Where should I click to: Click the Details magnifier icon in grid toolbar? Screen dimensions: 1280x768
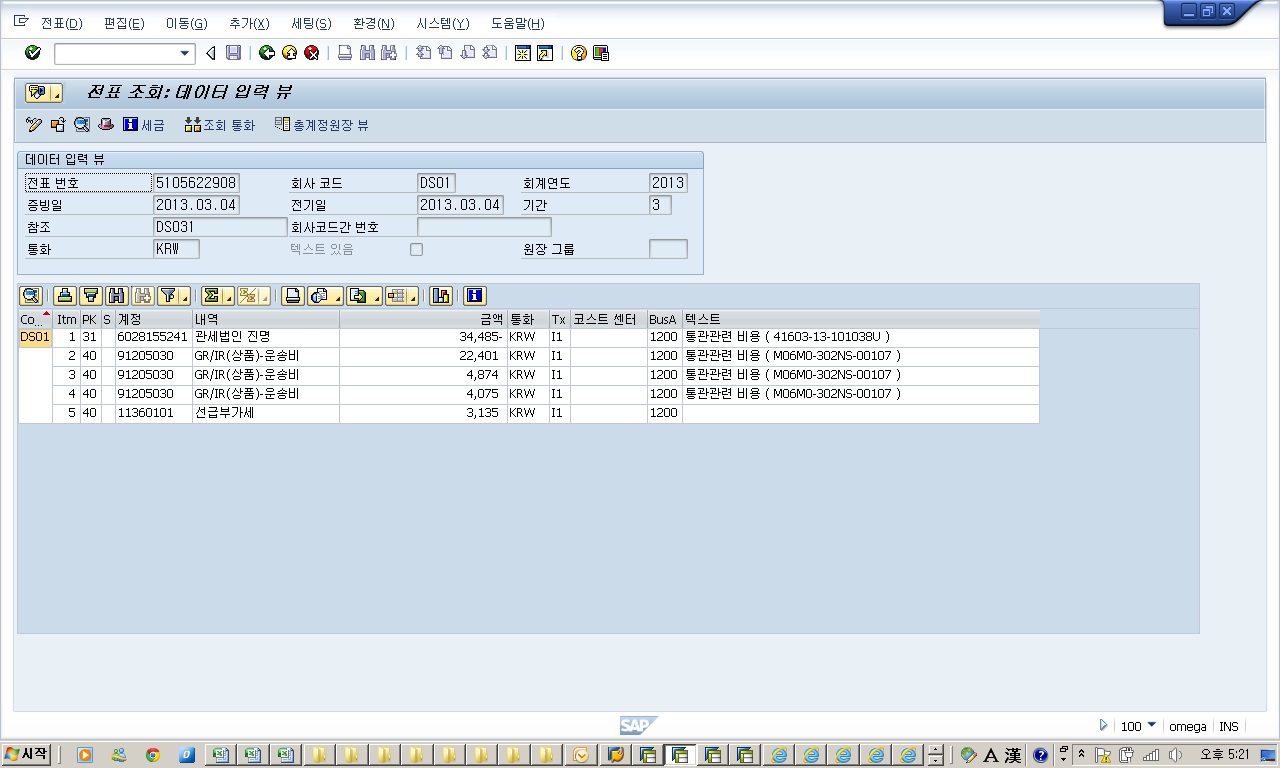coord(30,295)
